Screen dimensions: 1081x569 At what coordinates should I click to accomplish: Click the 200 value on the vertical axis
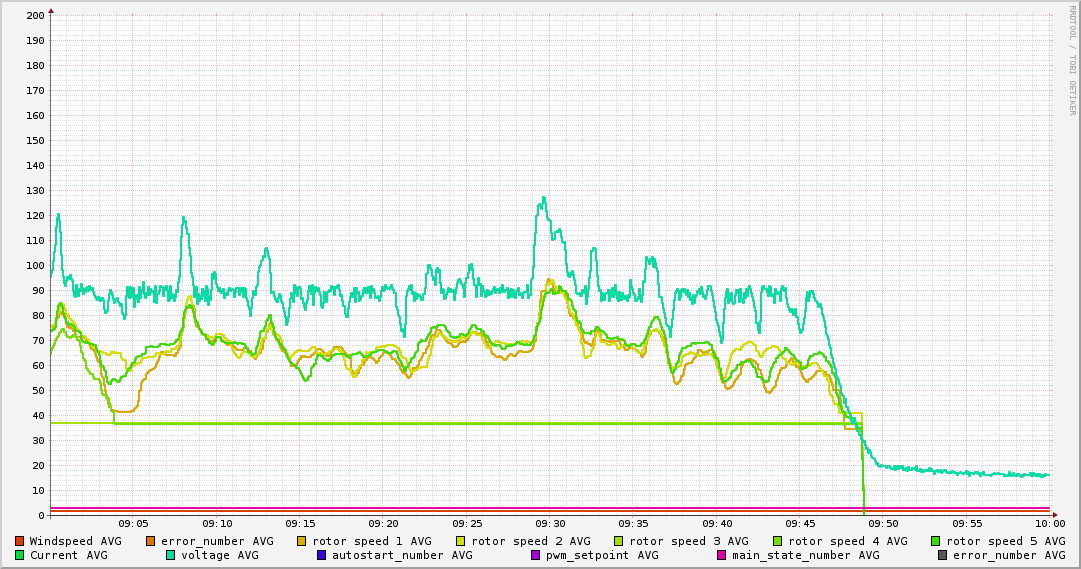click(x=34, y=16)
